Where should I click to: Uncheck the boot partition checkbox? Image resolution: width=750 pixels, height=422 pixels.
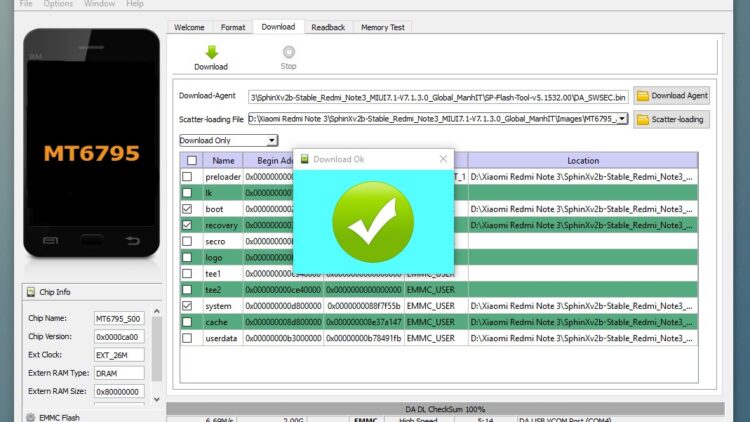coord(188,209)
